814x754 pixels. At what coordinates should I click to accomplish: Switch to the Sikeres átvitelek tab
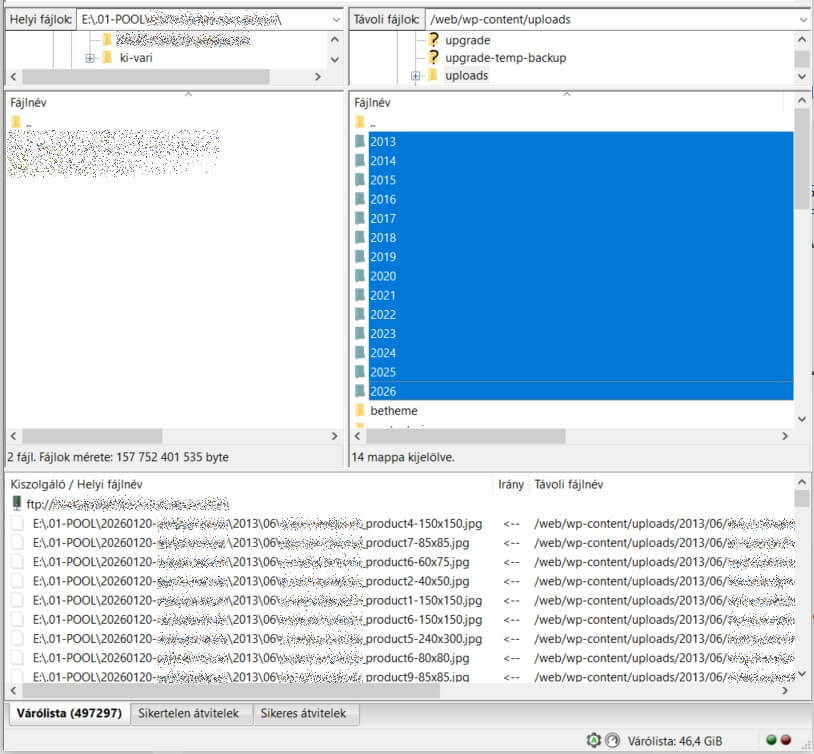click(x=303, y=714)
